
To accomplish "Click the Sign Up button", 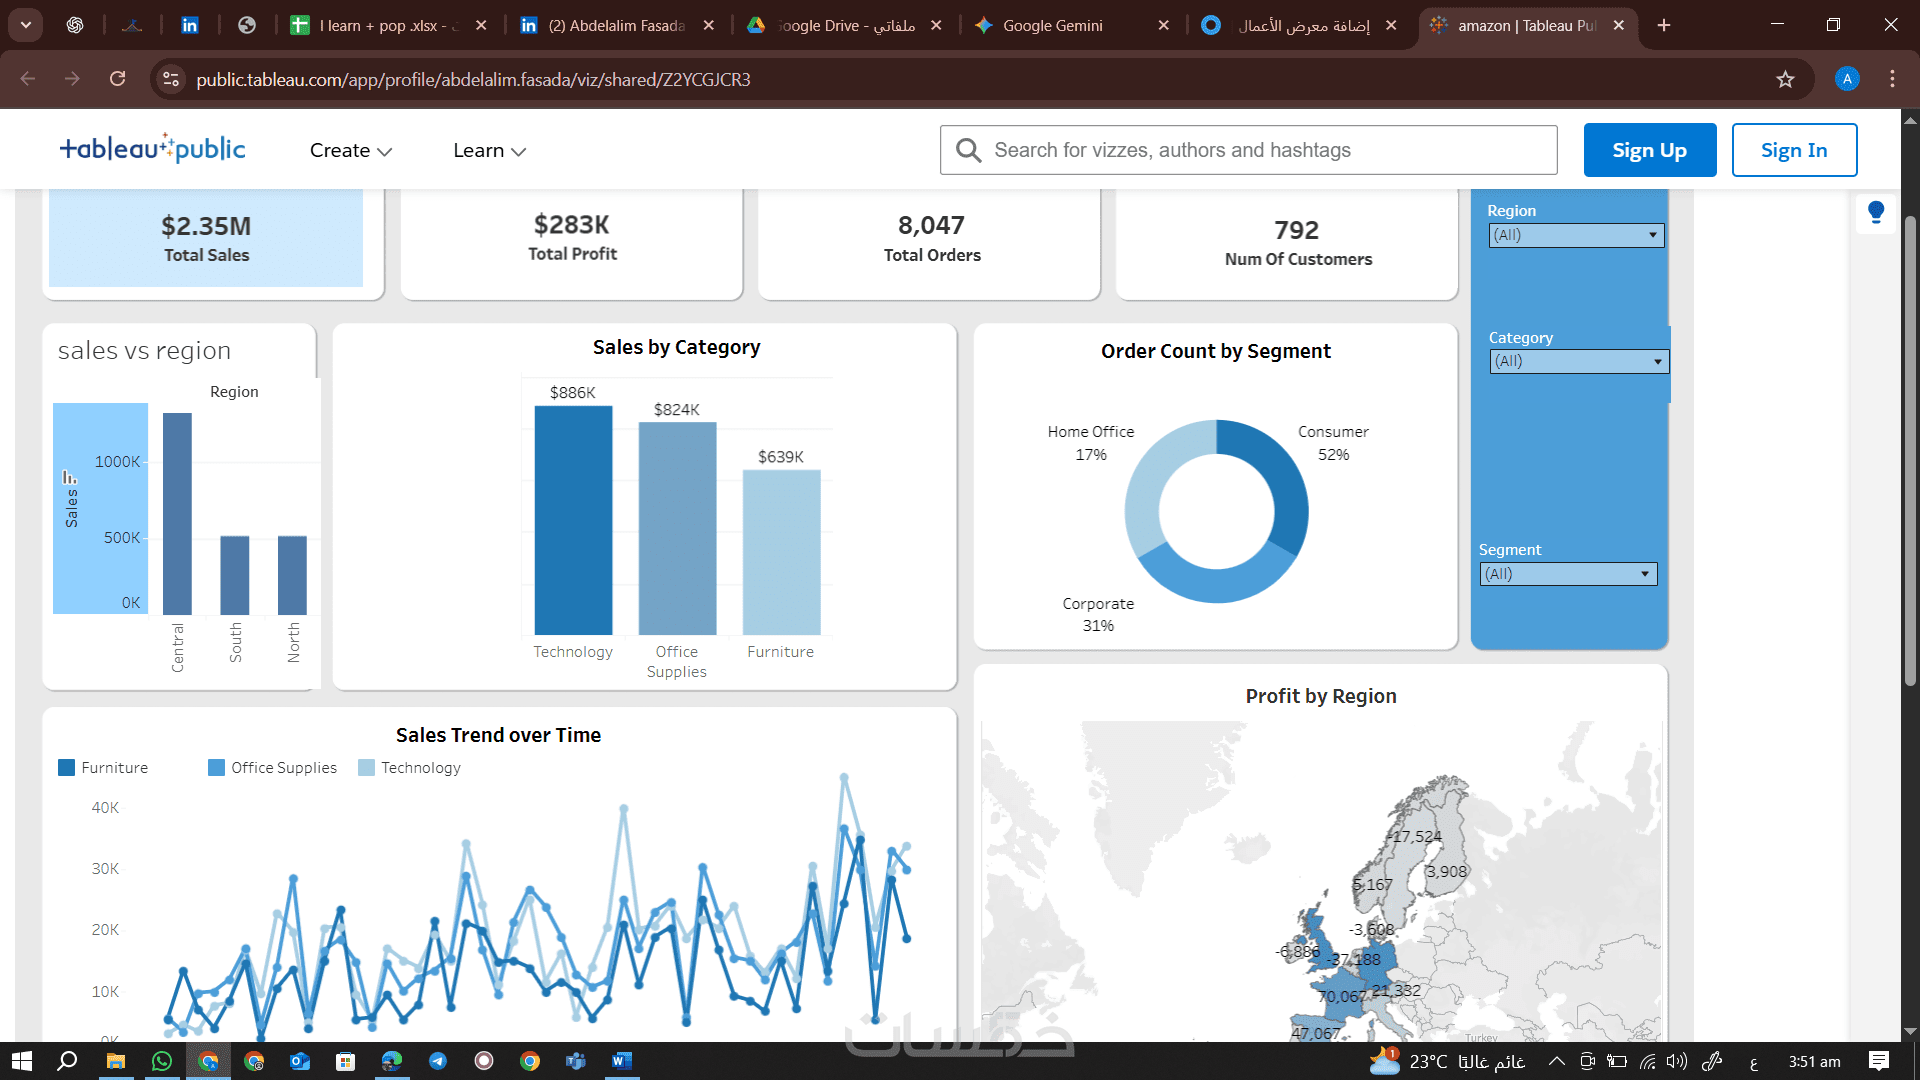I will 1649,150.
